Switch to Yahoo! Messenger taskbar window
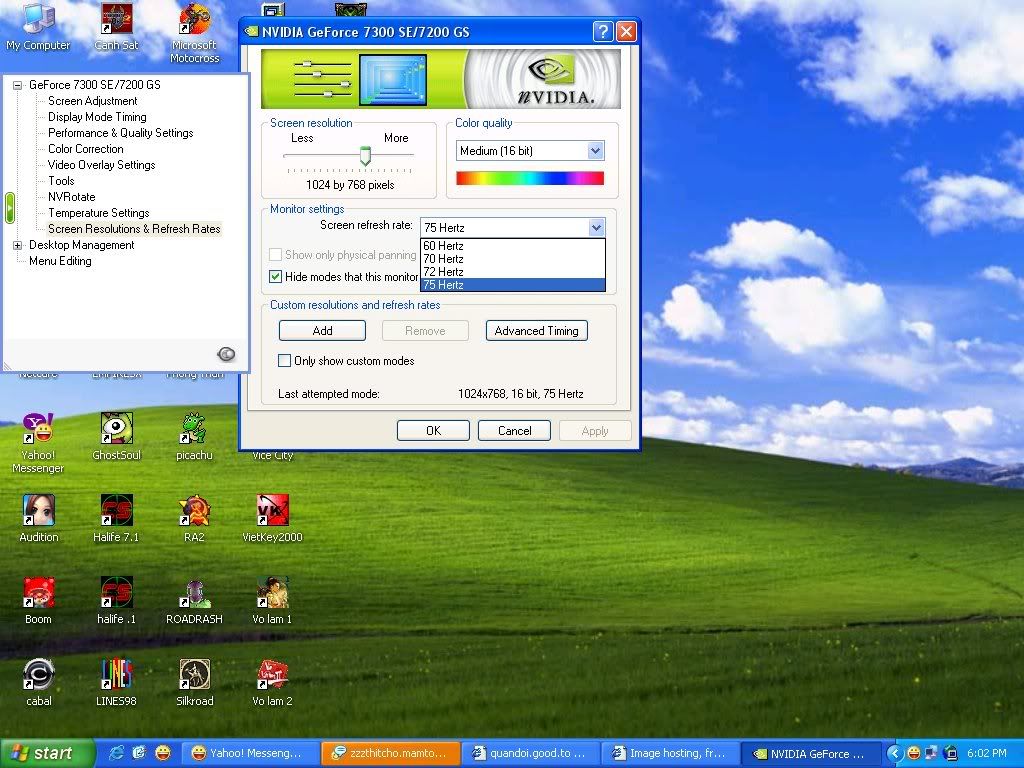 (251, 753)
